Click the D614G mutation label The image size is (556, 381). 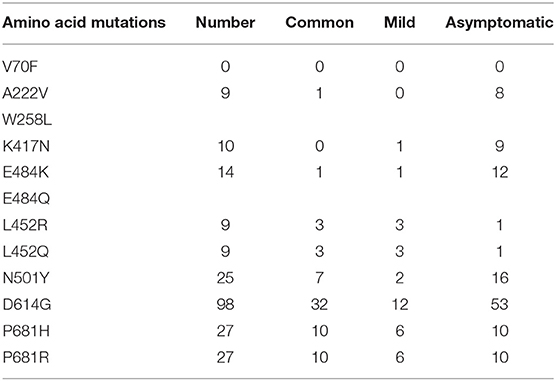click(27, 305)
